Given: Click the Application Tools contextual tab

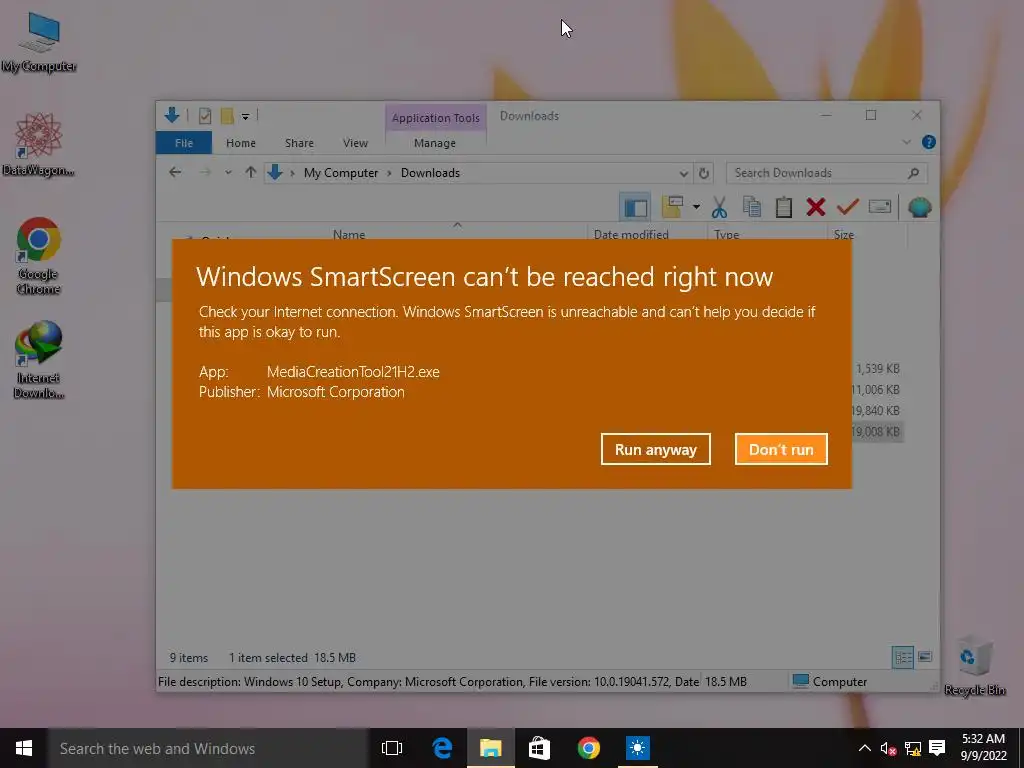Looking at the screenshot, I should 436,118.
